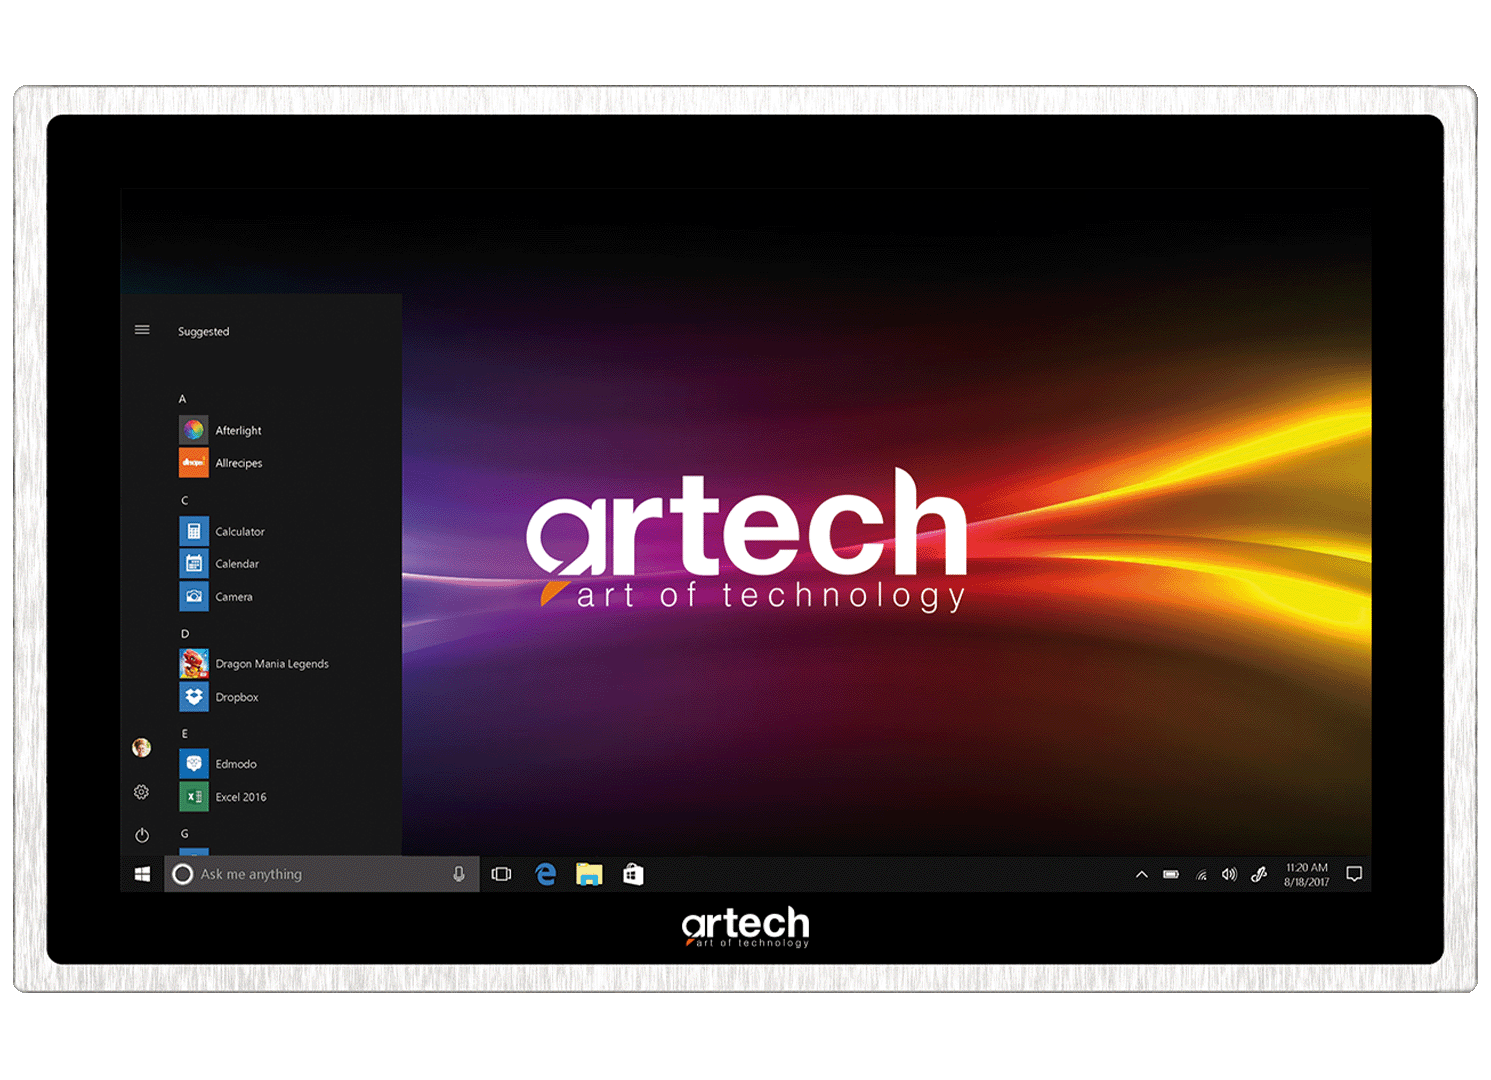Open the Calendar app
Screen dimensions: 1491x1080
194,564
